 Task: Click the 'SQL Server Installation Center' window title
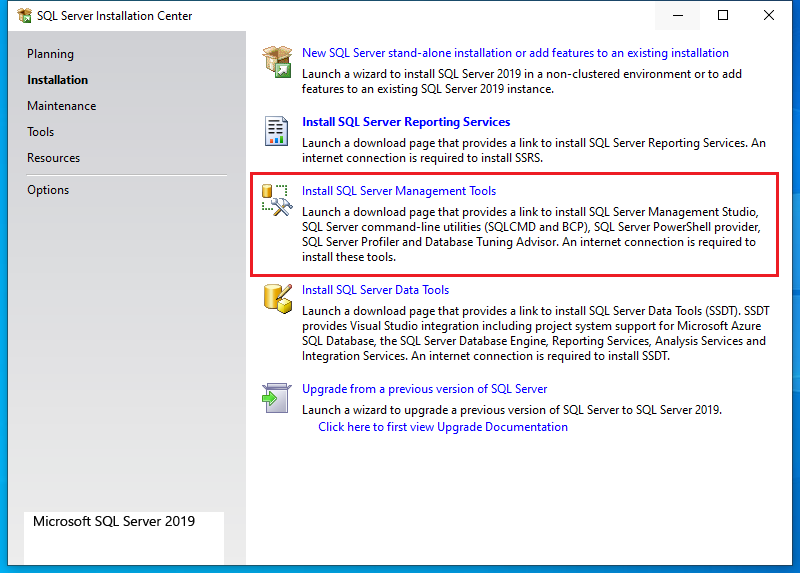[114, 16]
